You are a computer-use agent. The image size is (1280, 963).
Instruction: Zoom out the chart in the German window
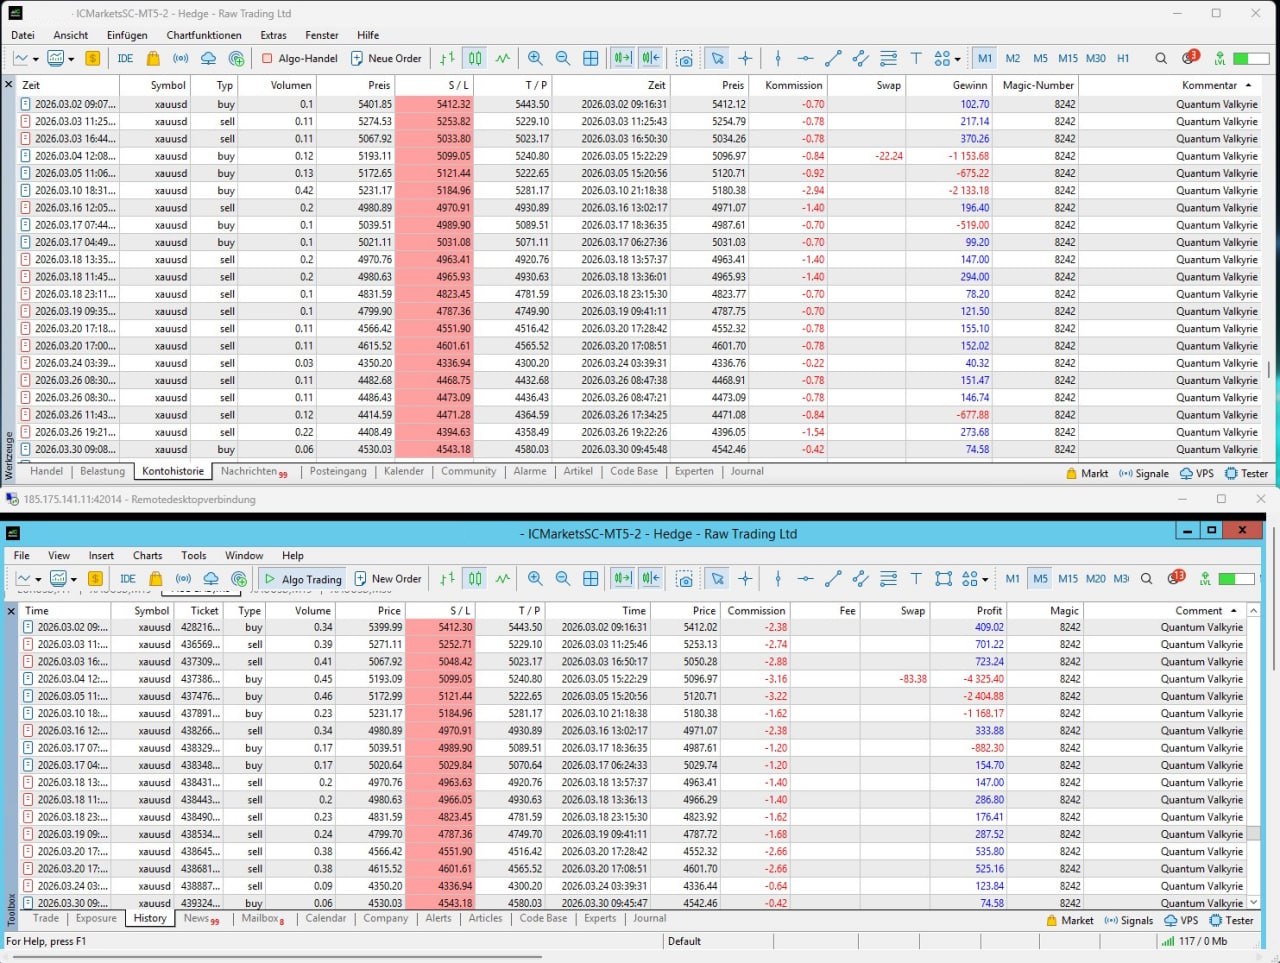pos(563,58)
